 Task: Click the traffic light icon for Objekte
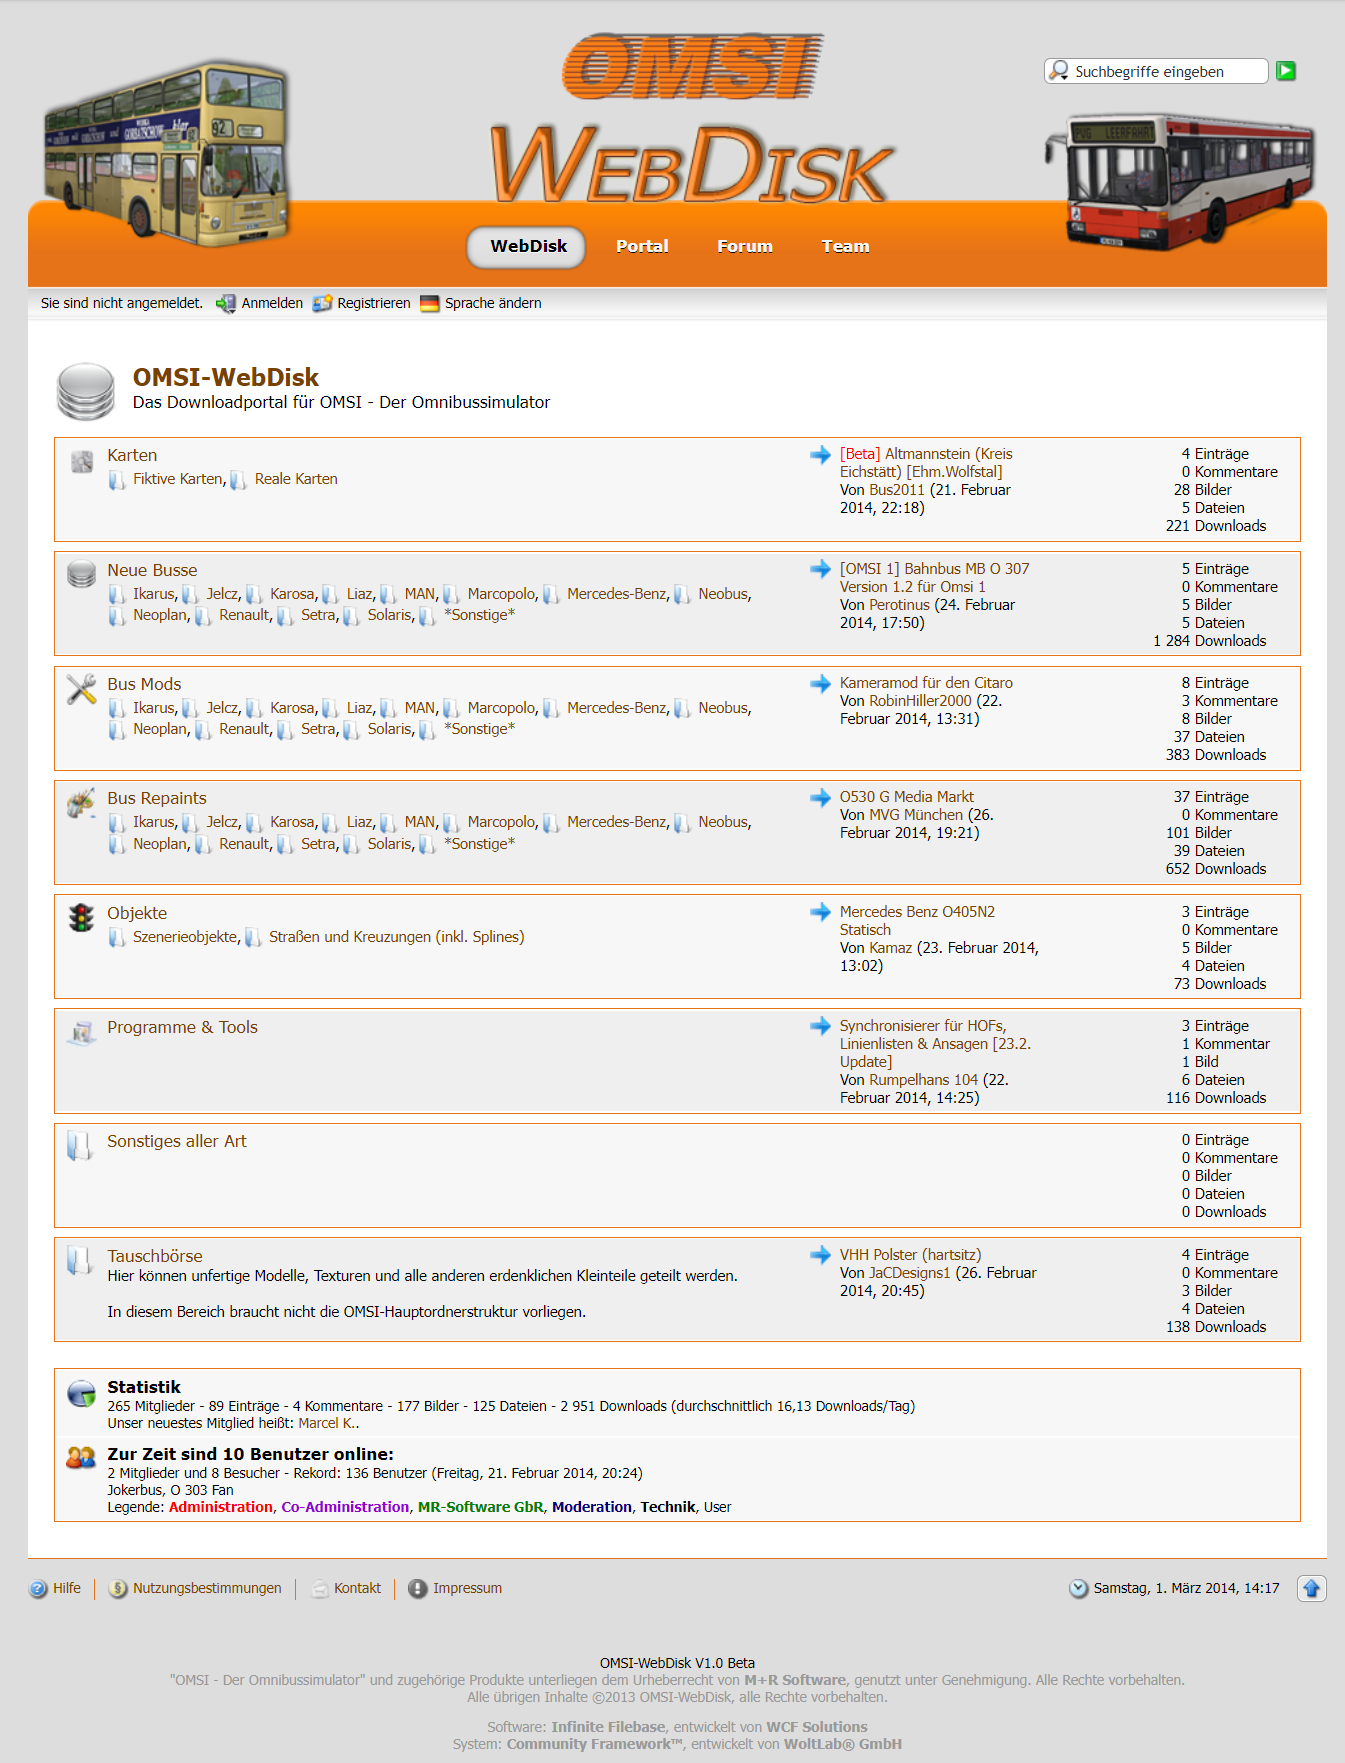(x=81, y=917)
